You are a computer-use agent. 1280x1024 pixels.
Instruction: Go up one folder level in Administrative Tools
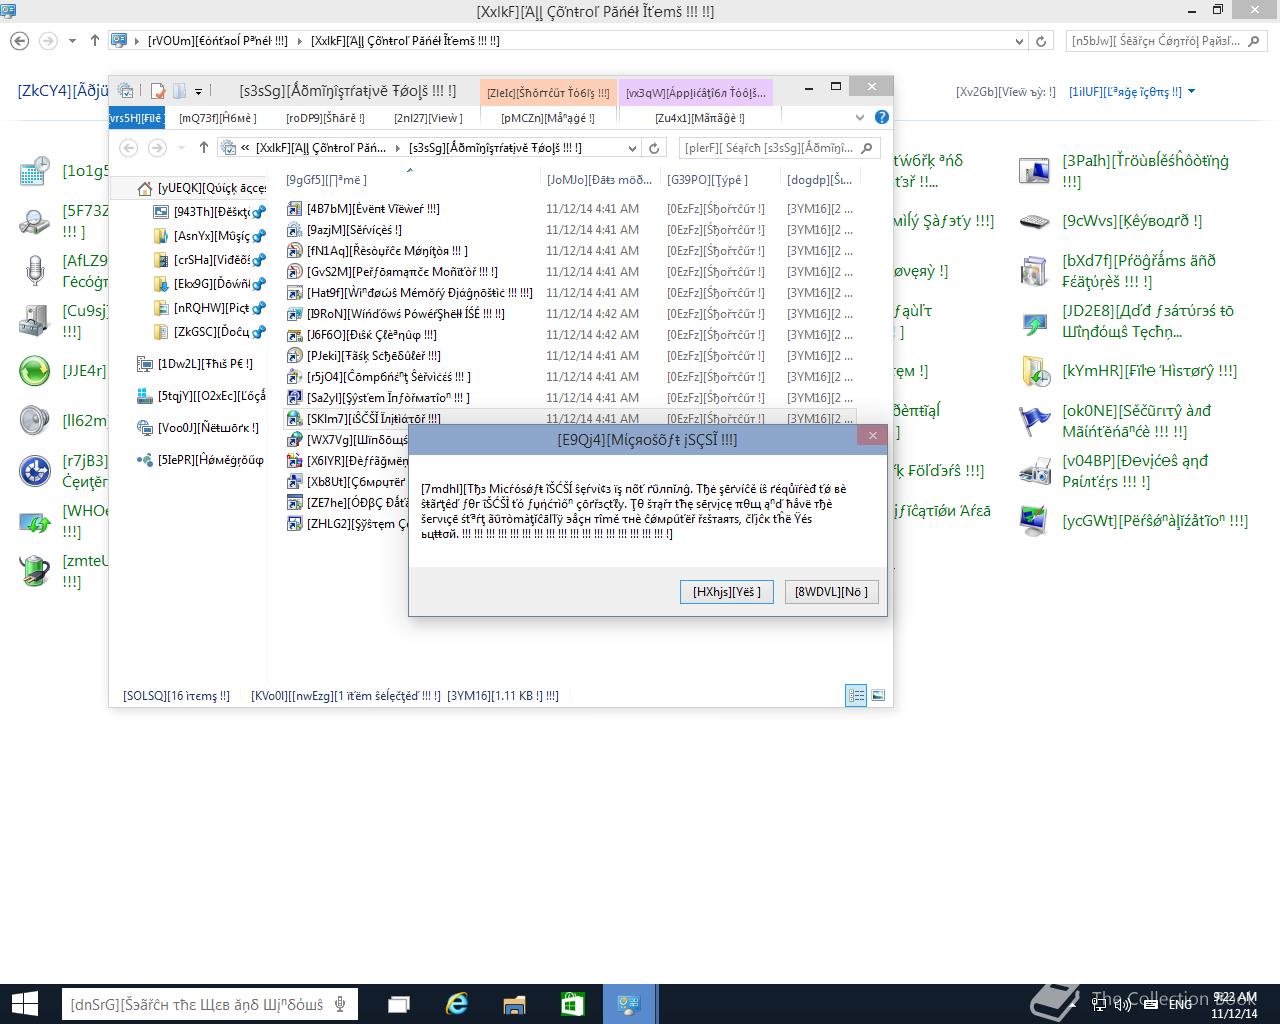click(204, 148)
